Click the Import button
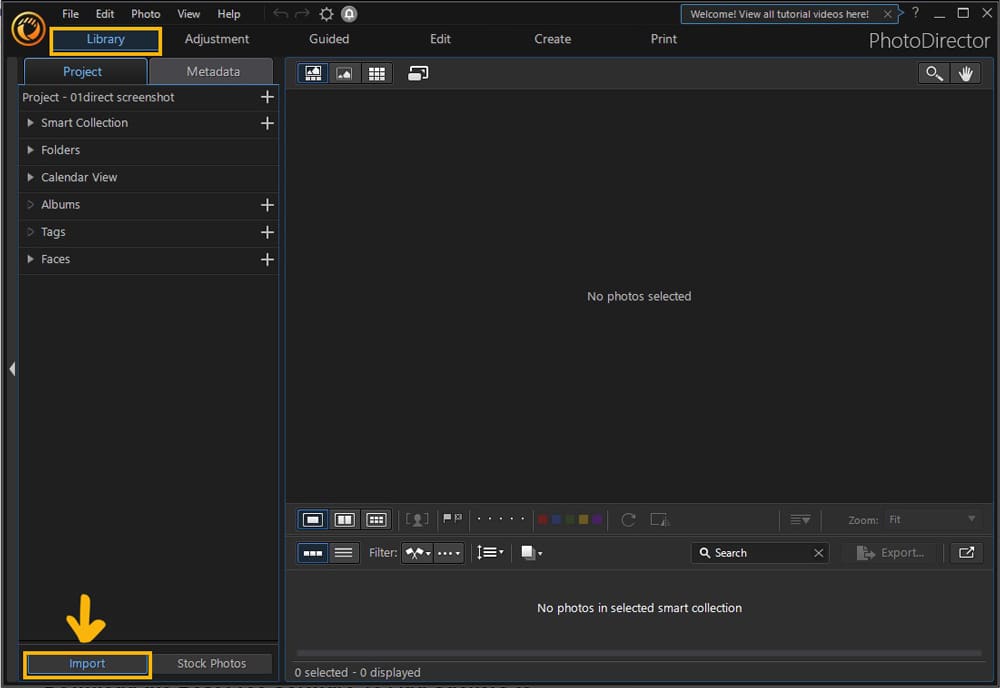This screenshot has height=688, width=1000. (x=87, y=663)
